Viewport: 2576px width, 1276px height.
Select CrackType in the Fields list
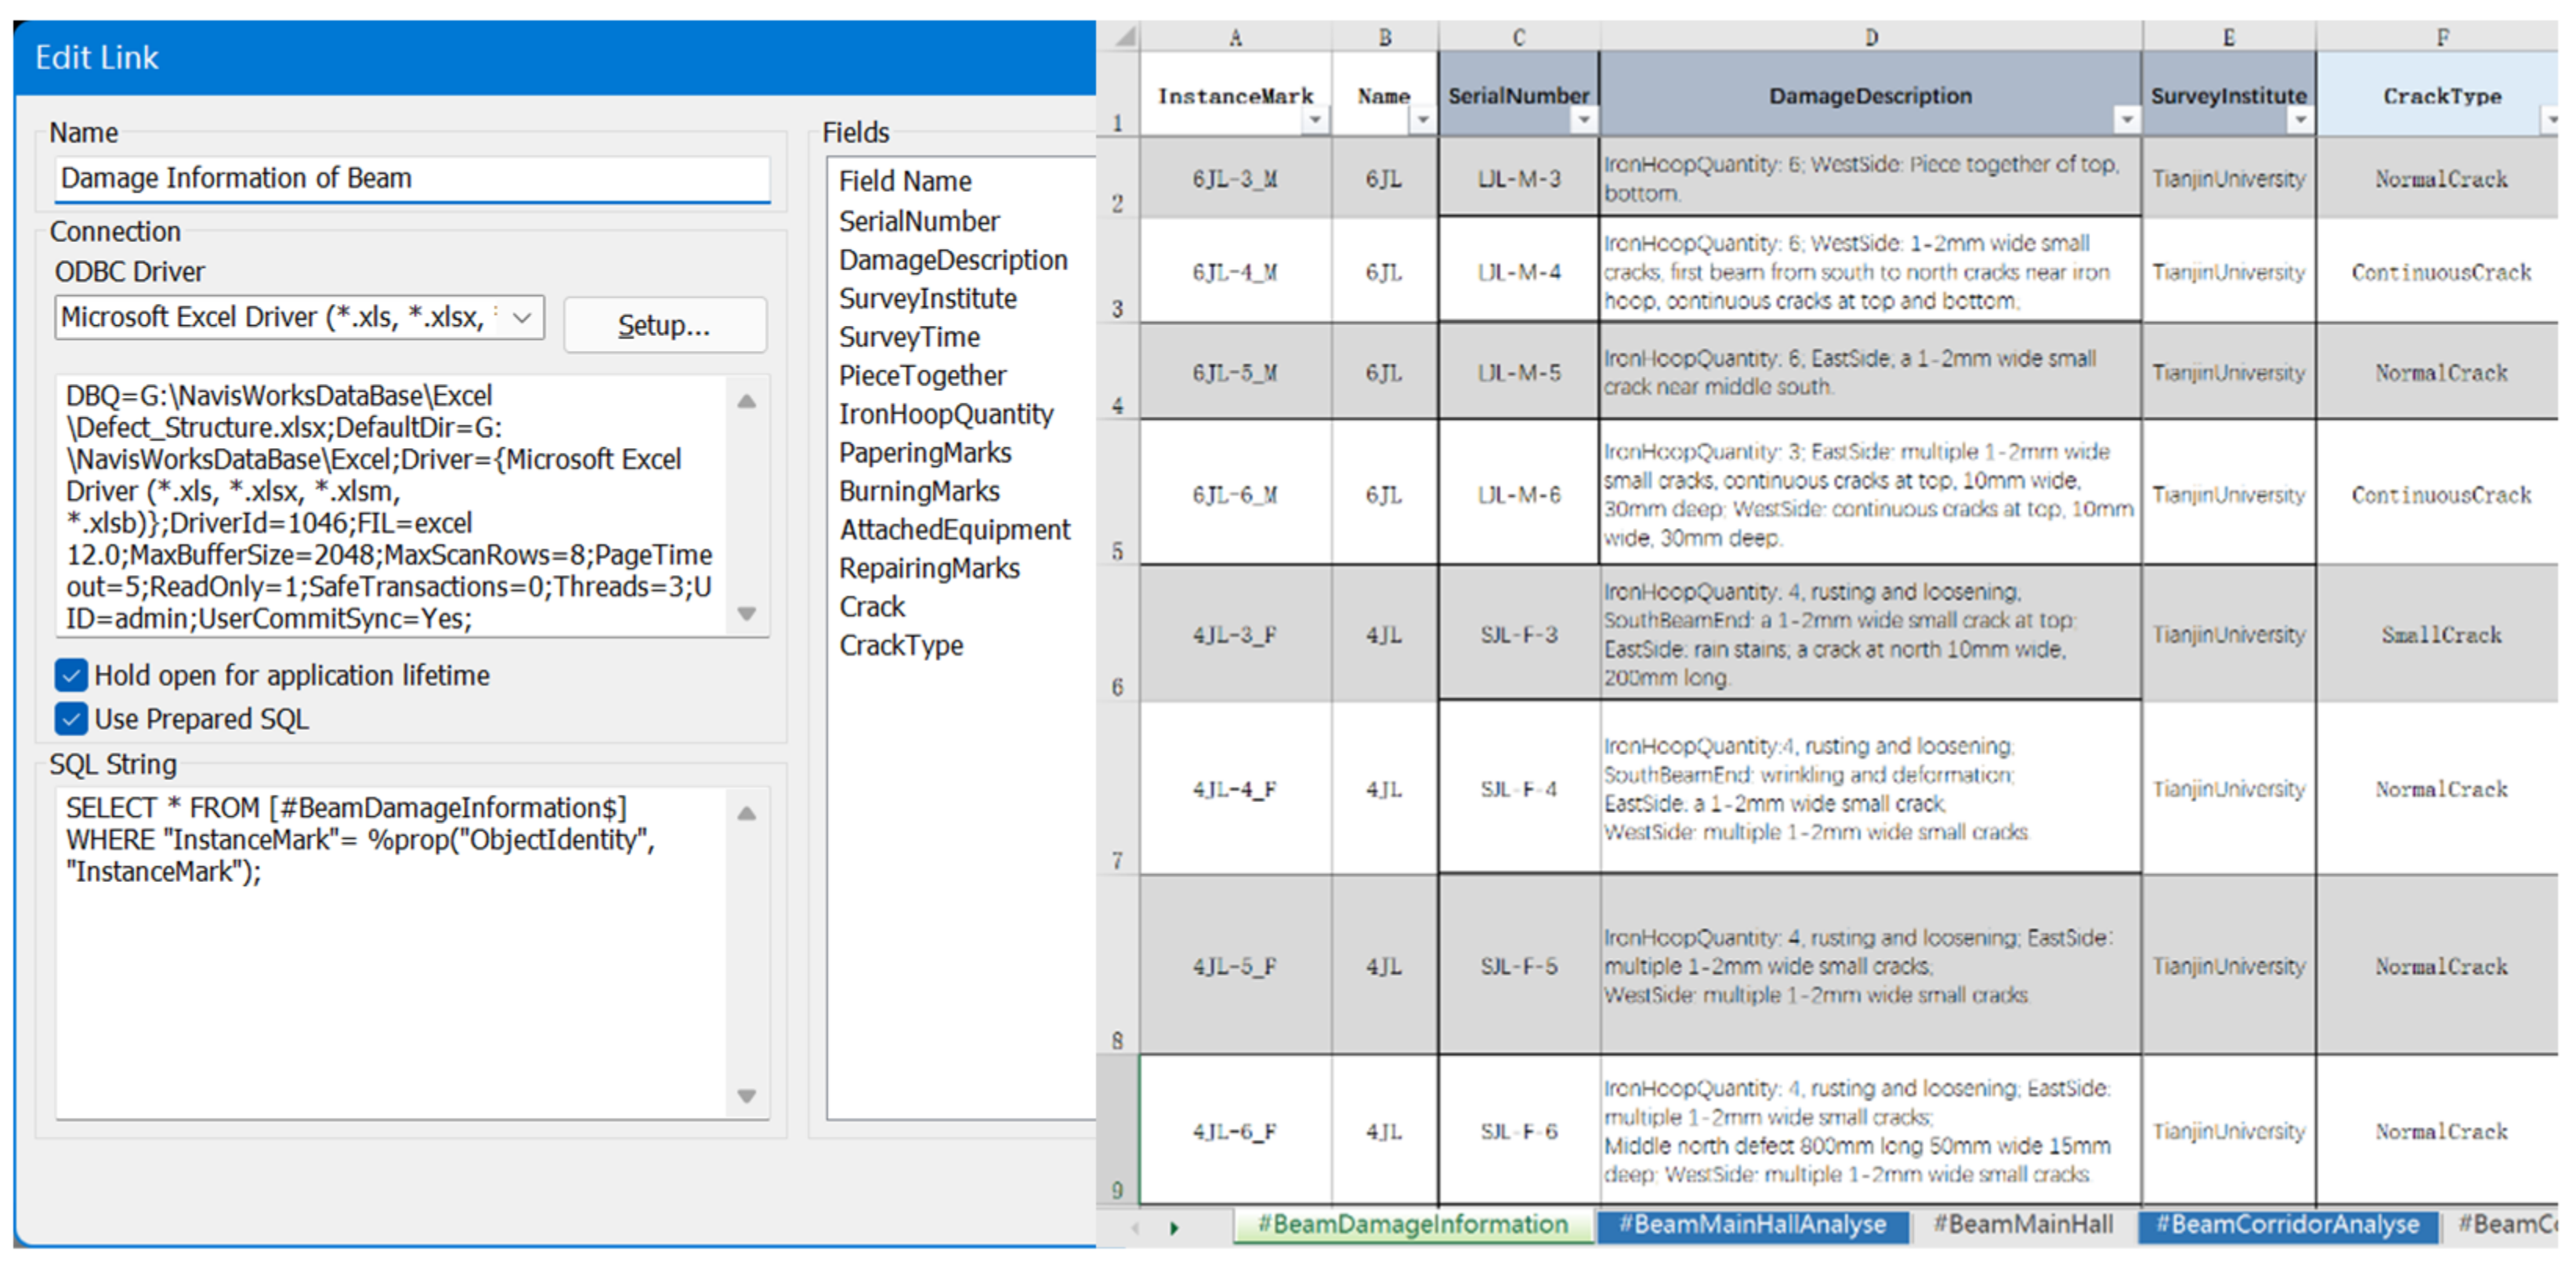tap(901, 645)
